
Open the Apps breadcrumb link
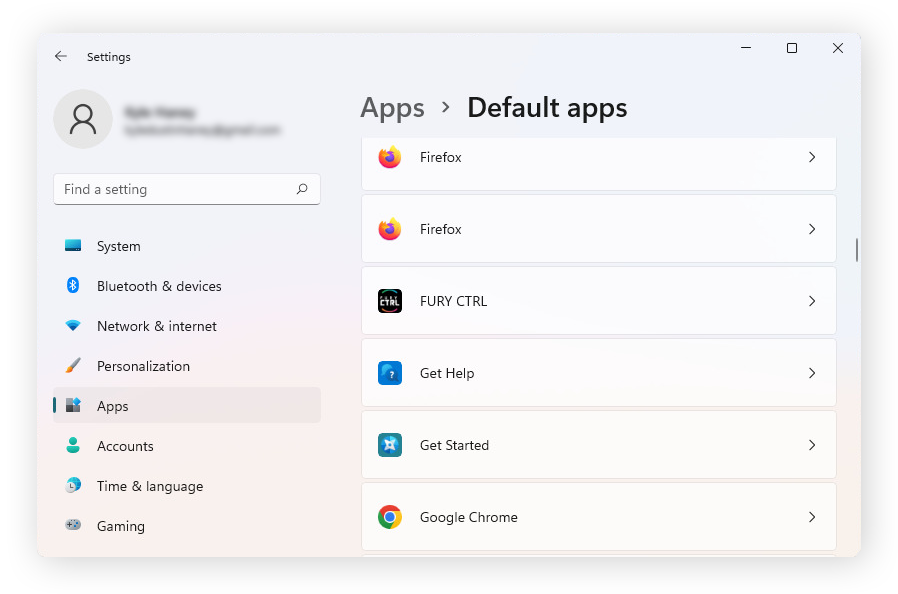point(392,108)
